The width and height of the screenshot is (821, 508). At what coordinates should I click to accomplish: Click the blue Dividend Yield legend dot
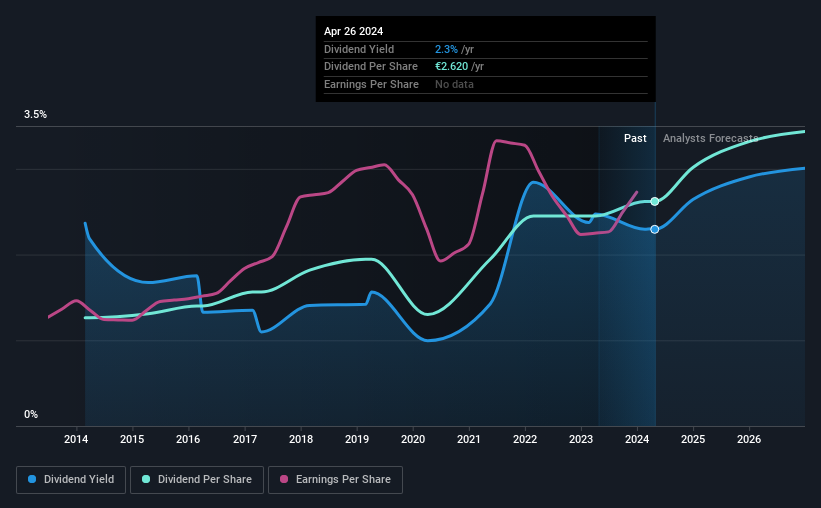click(32, 479)
